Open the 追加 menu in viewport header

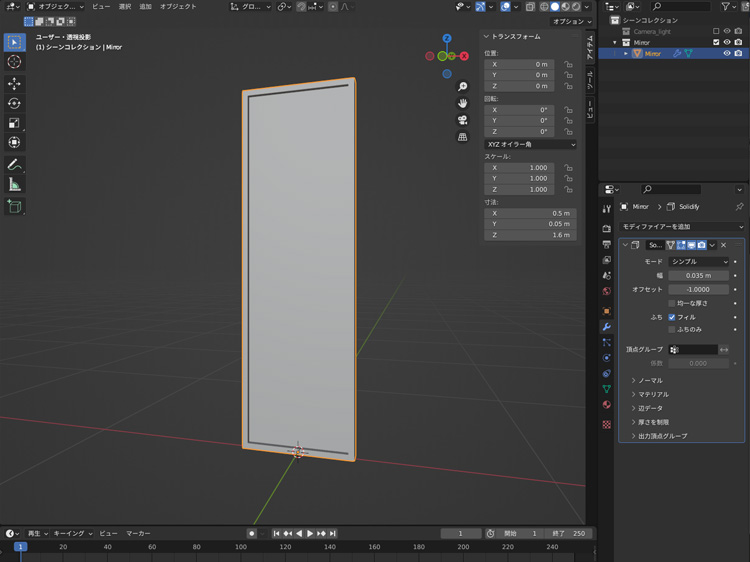click(146, 7)
